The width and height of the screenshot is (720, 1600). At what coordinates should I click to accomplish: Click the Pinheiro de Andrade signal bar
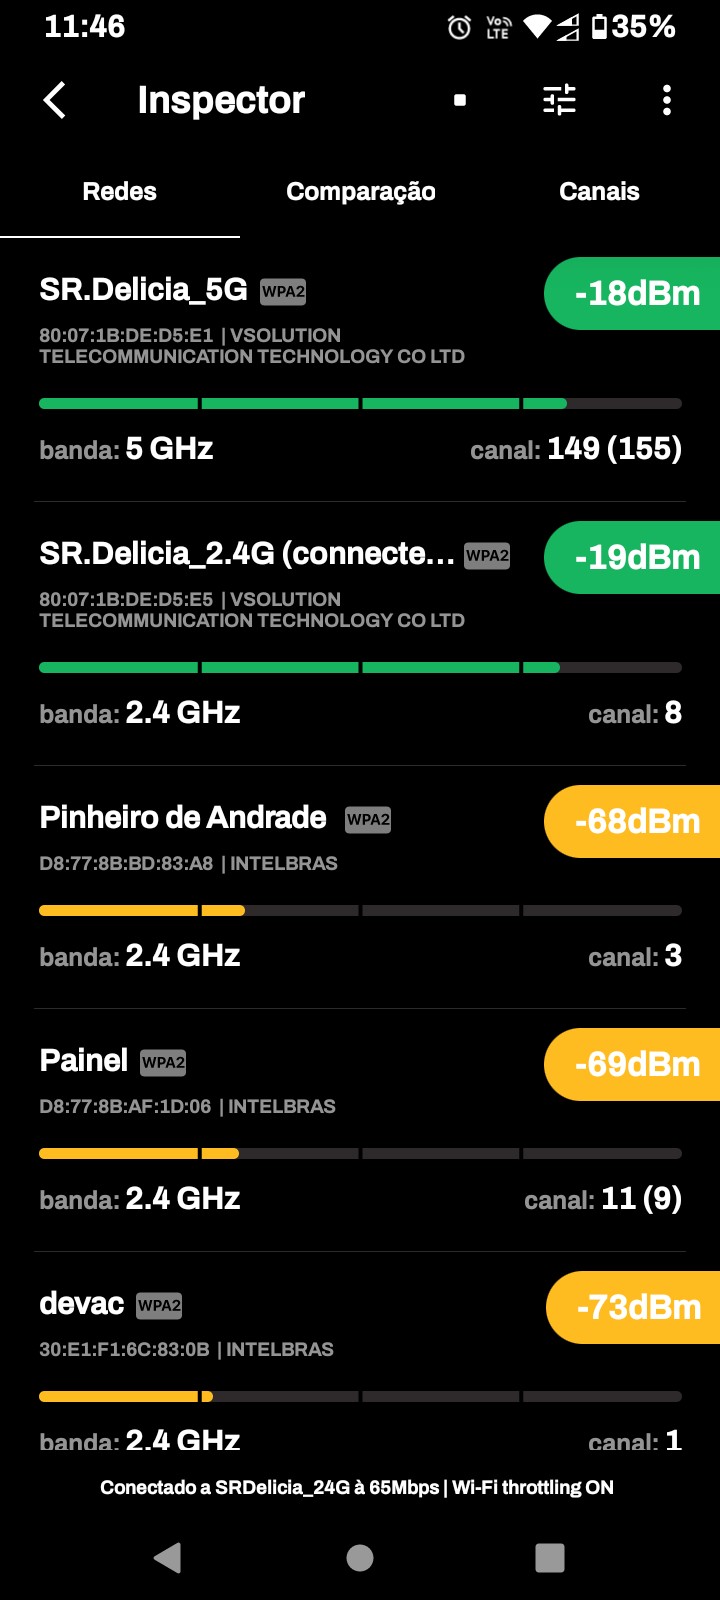coord(360,911)
